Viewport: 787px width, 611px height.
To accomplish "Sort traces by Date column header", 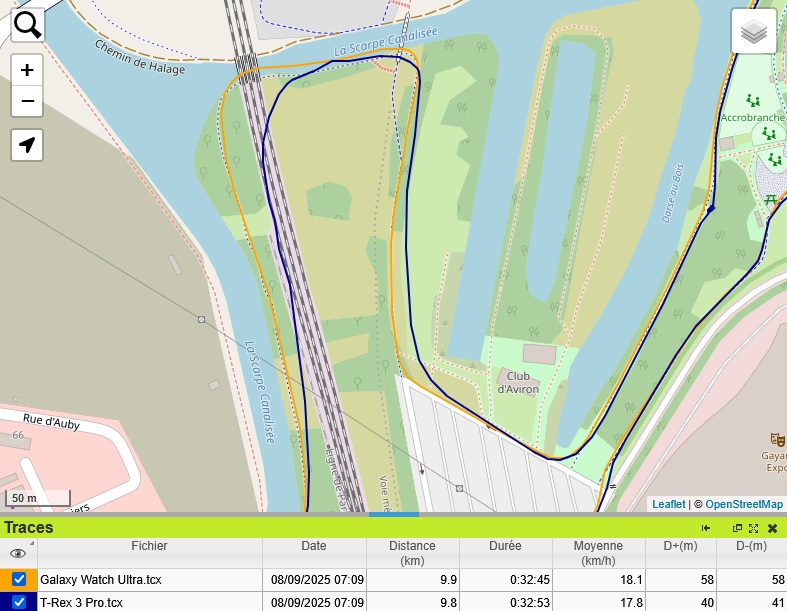I will 313,546.
